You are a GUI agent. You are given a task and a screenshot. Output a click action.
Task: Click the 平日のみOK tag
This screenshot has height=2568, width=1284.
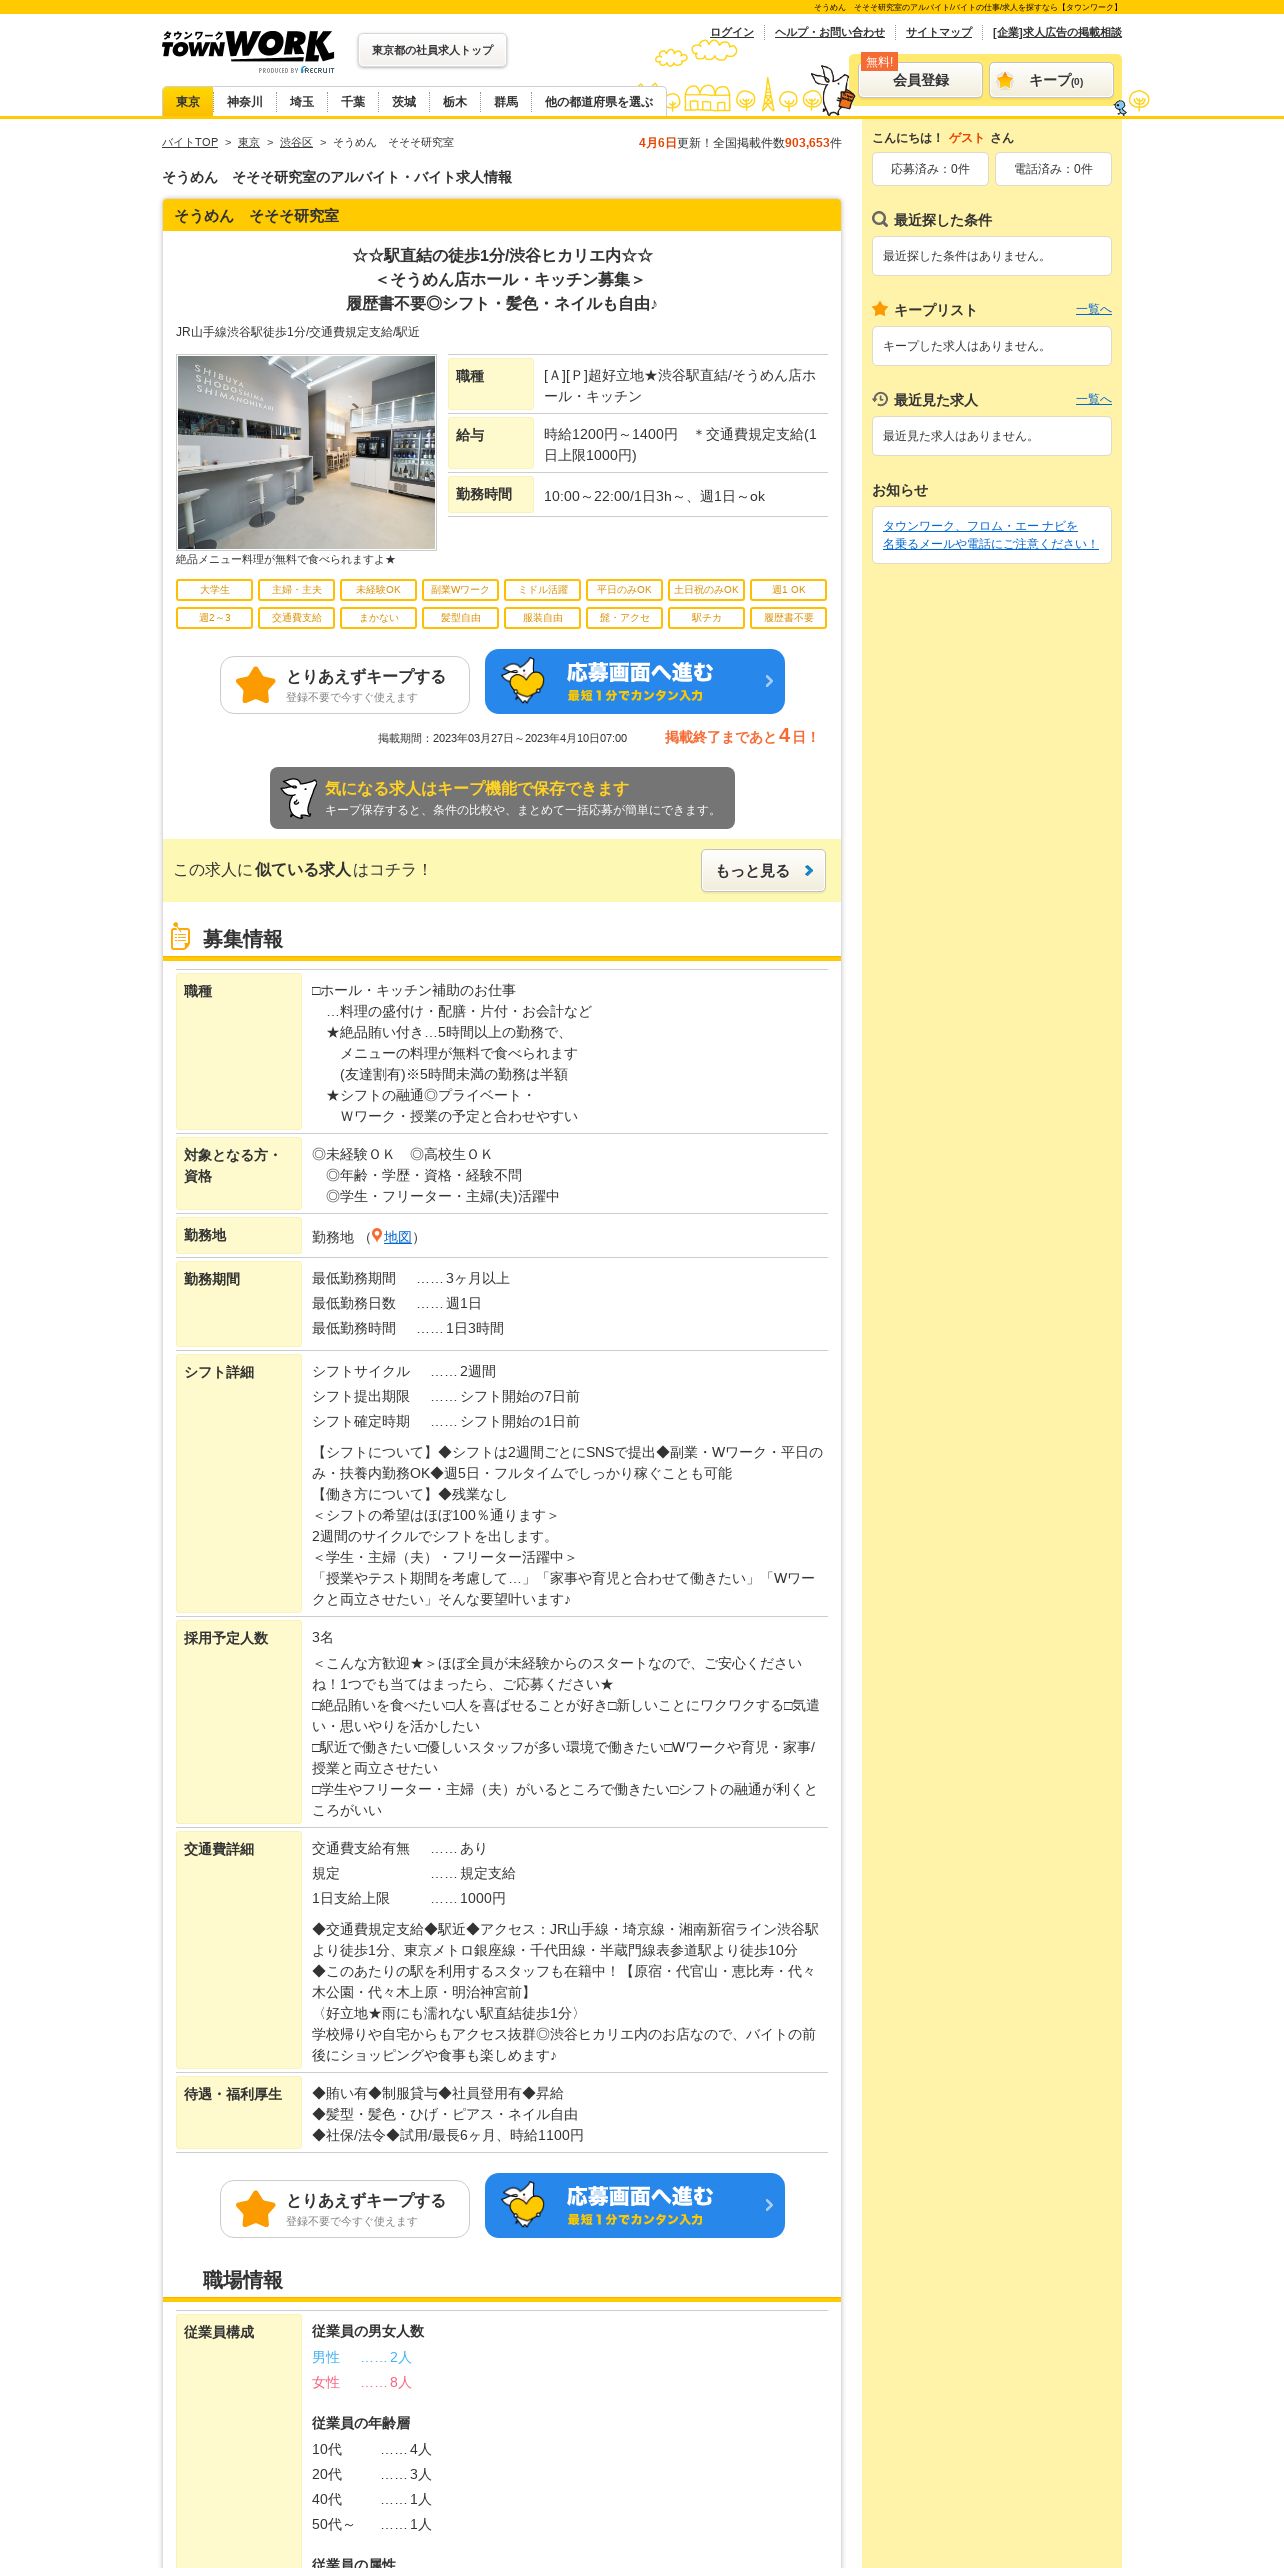coord(624,590)
